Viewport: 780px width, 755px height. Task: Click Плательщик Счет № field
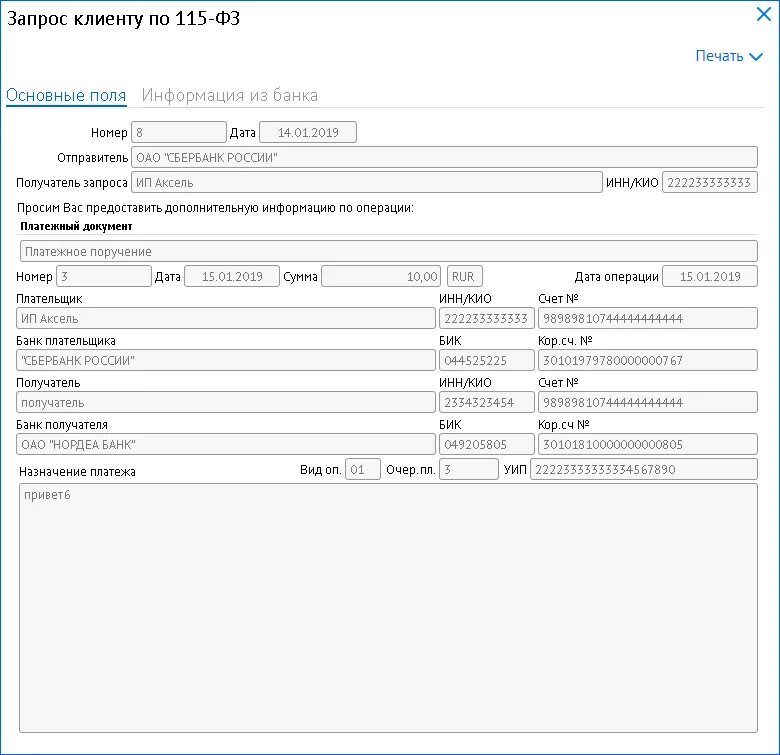point(648,318)
